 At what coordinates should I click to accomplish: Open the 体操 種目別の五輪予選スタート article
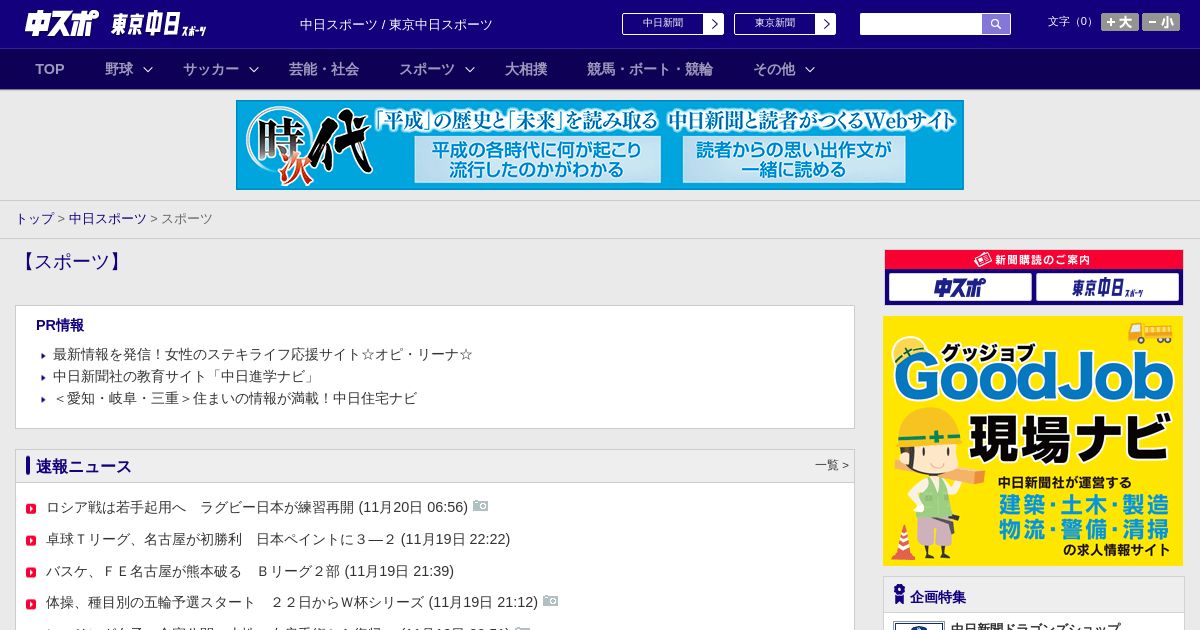292,602
